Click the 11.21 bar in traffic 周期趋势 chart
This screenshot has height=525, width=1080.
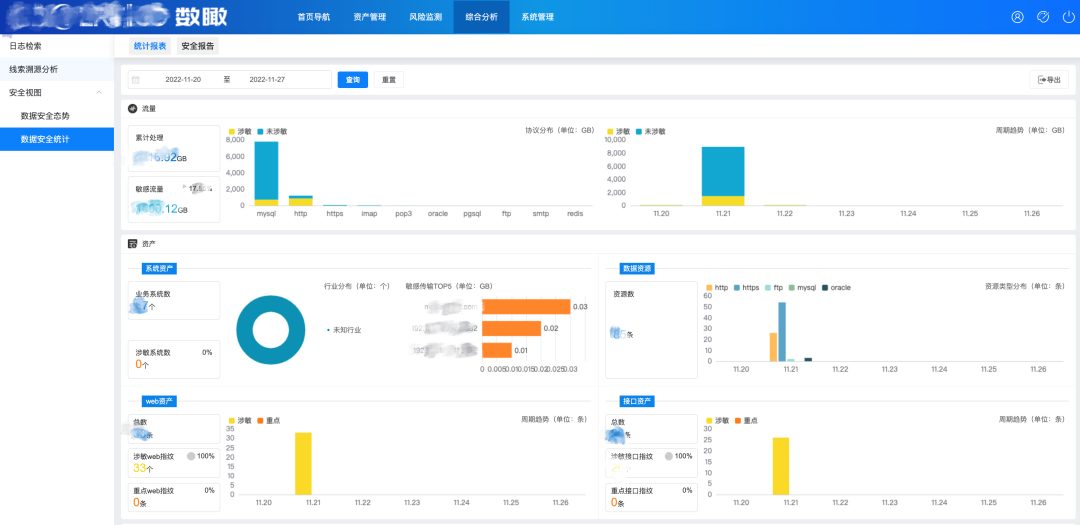coord(723,176)
